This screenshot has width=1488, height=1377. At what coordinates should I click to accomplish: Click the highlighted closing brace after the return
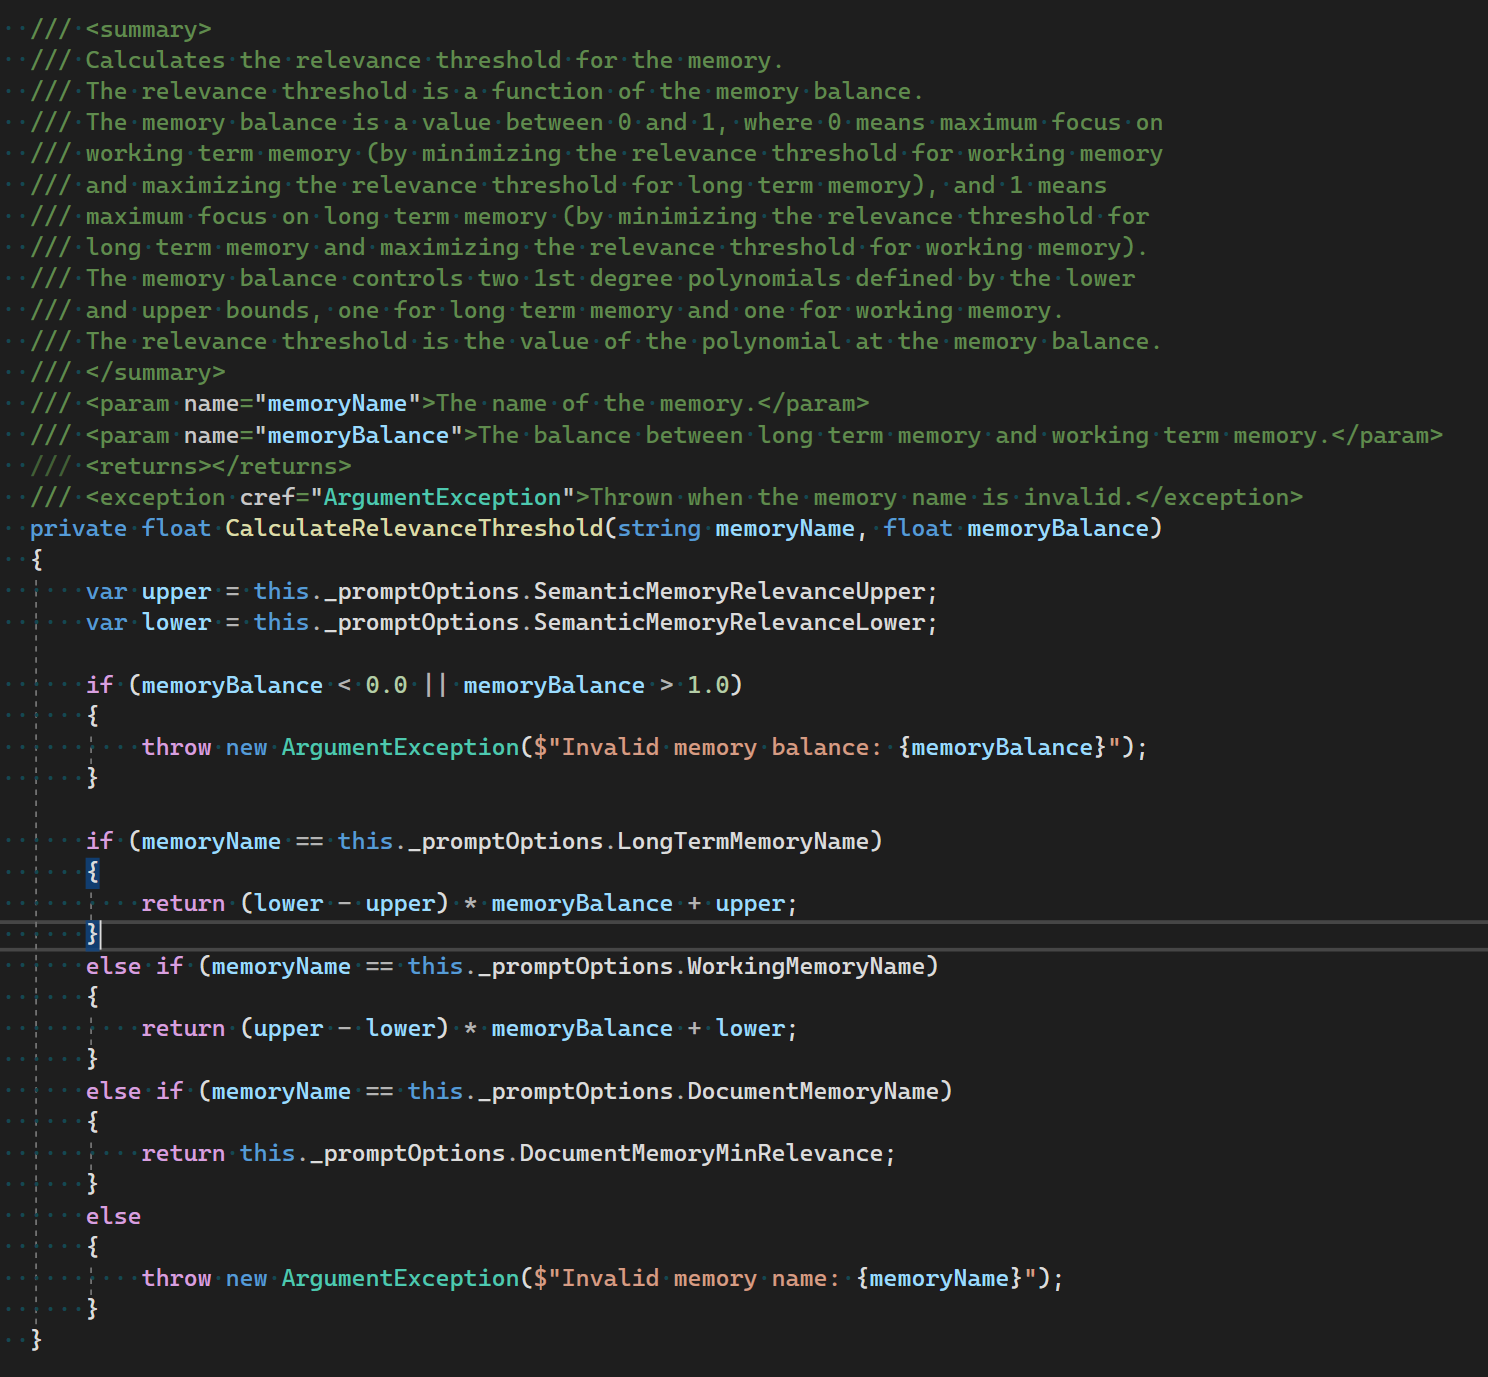click(x=92, y=935)
